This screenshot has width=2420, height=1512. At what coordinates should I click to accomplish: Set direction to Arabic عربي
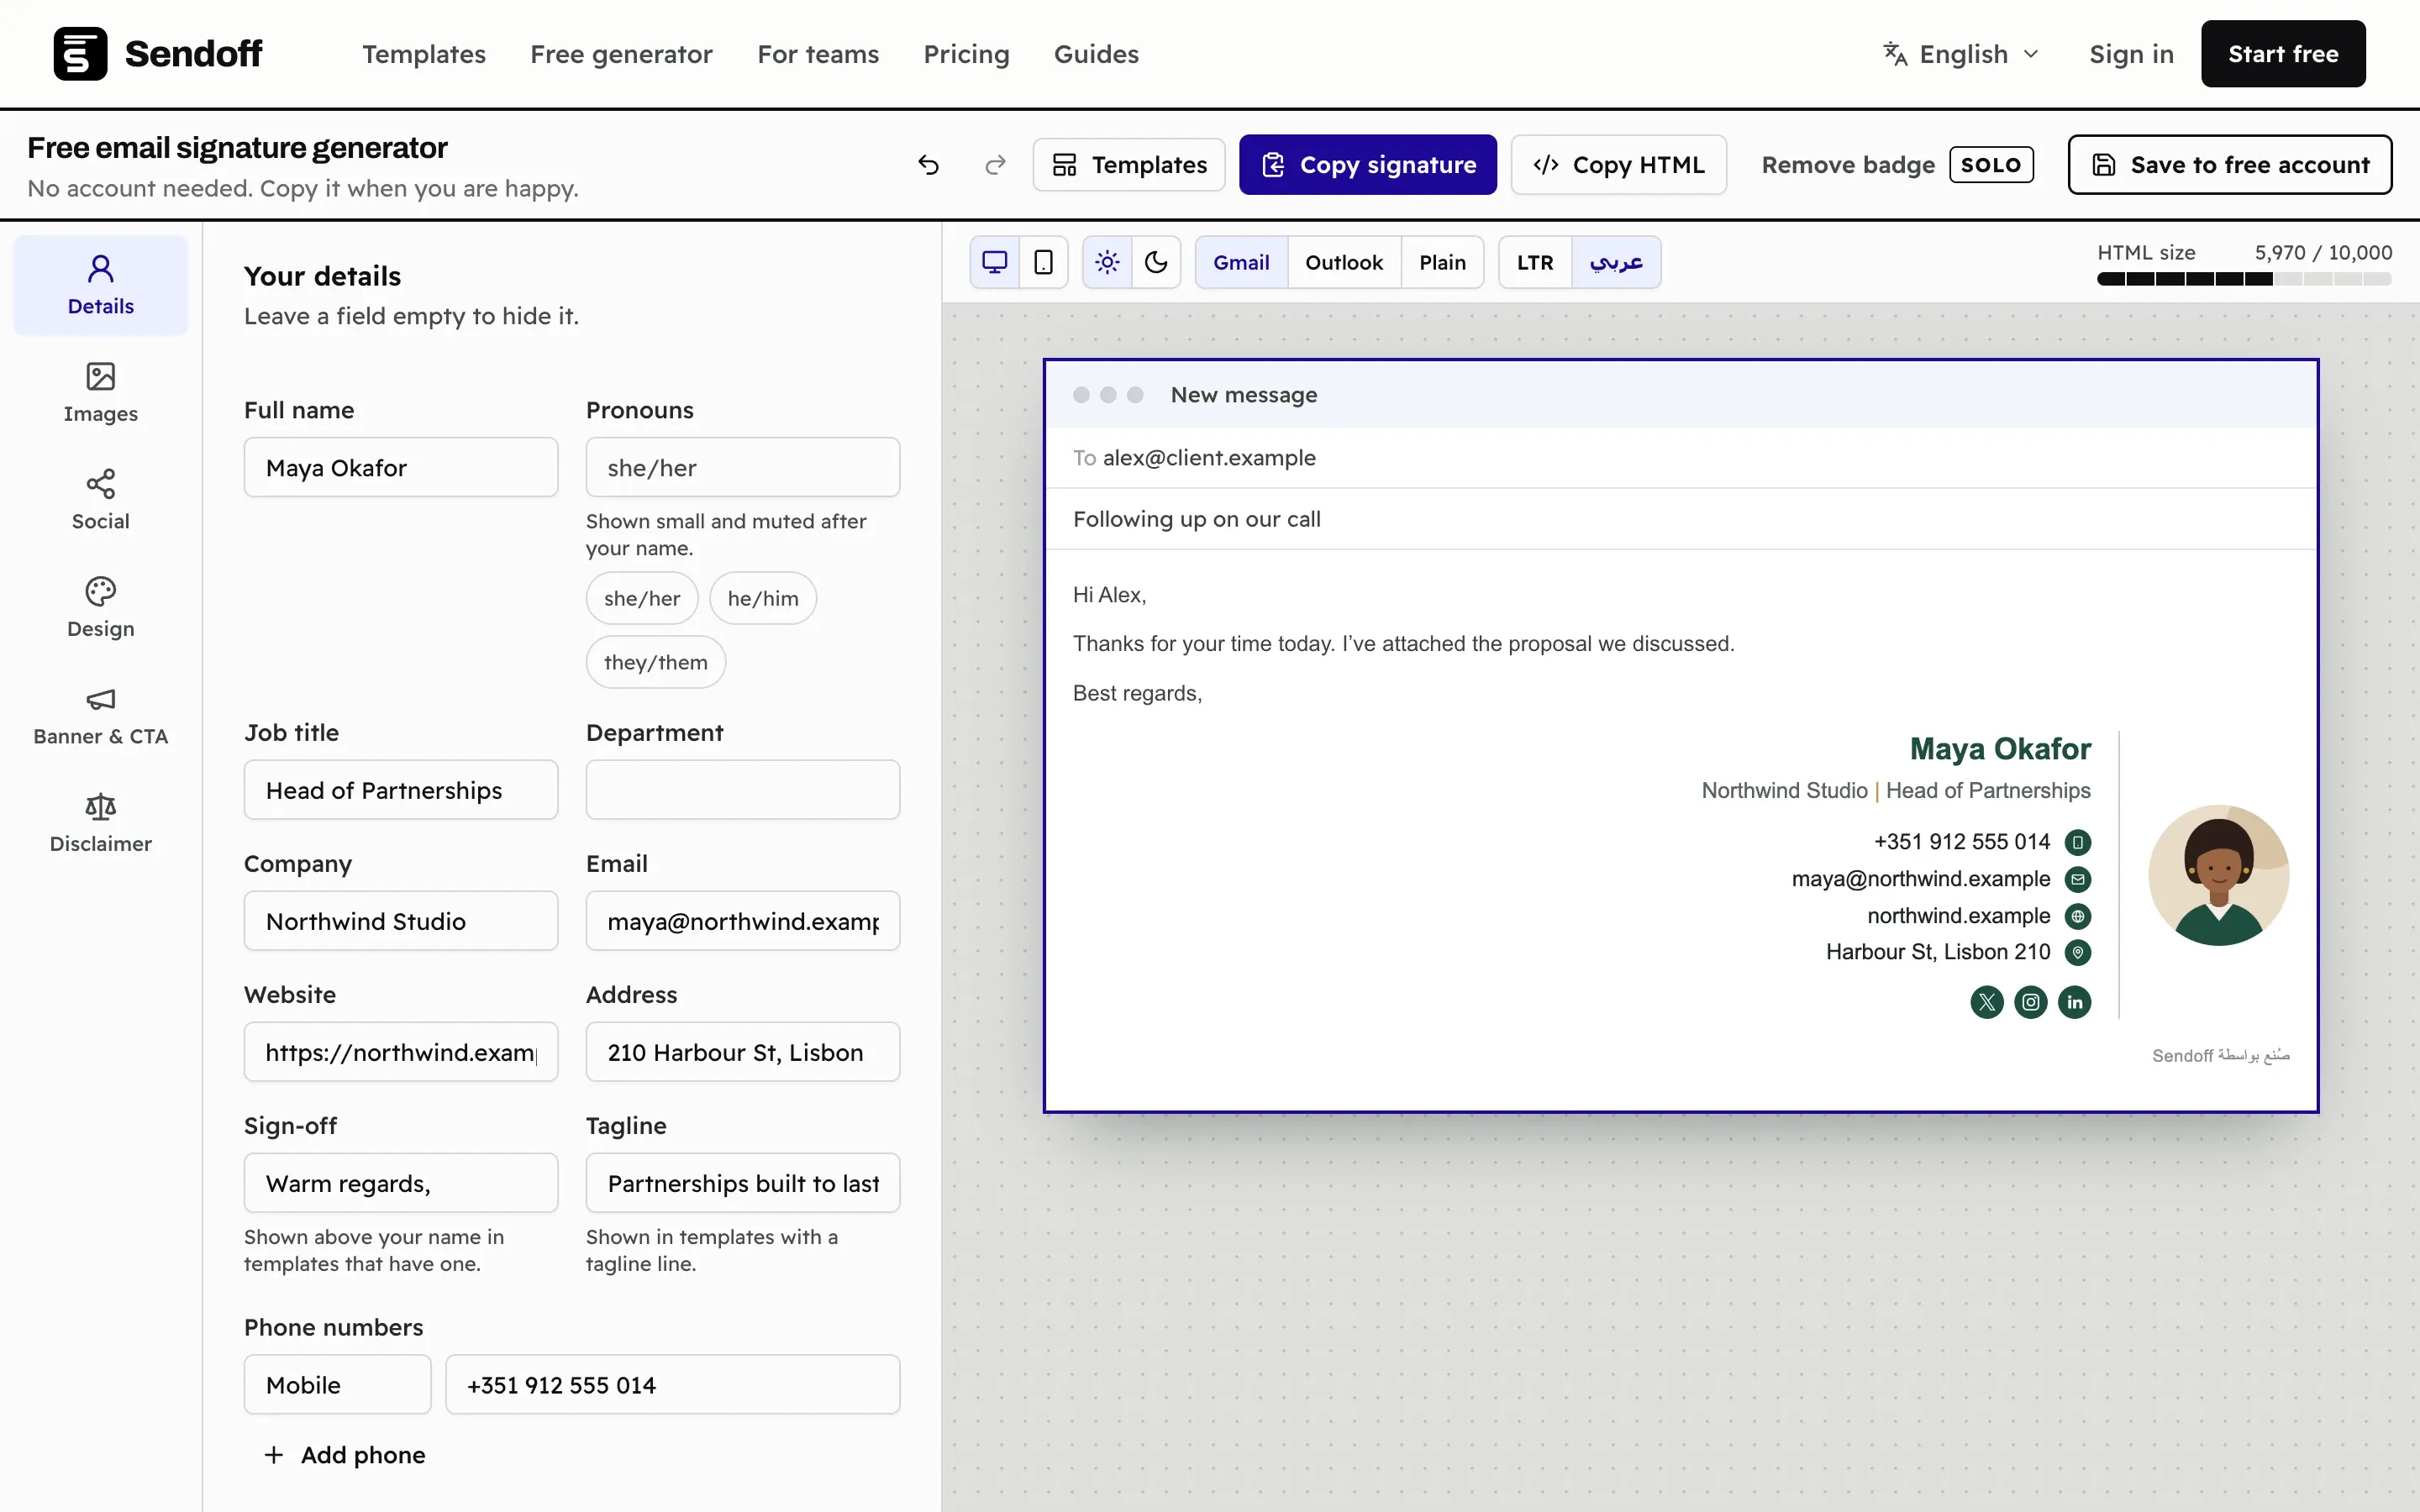(x=1616, y=262)
